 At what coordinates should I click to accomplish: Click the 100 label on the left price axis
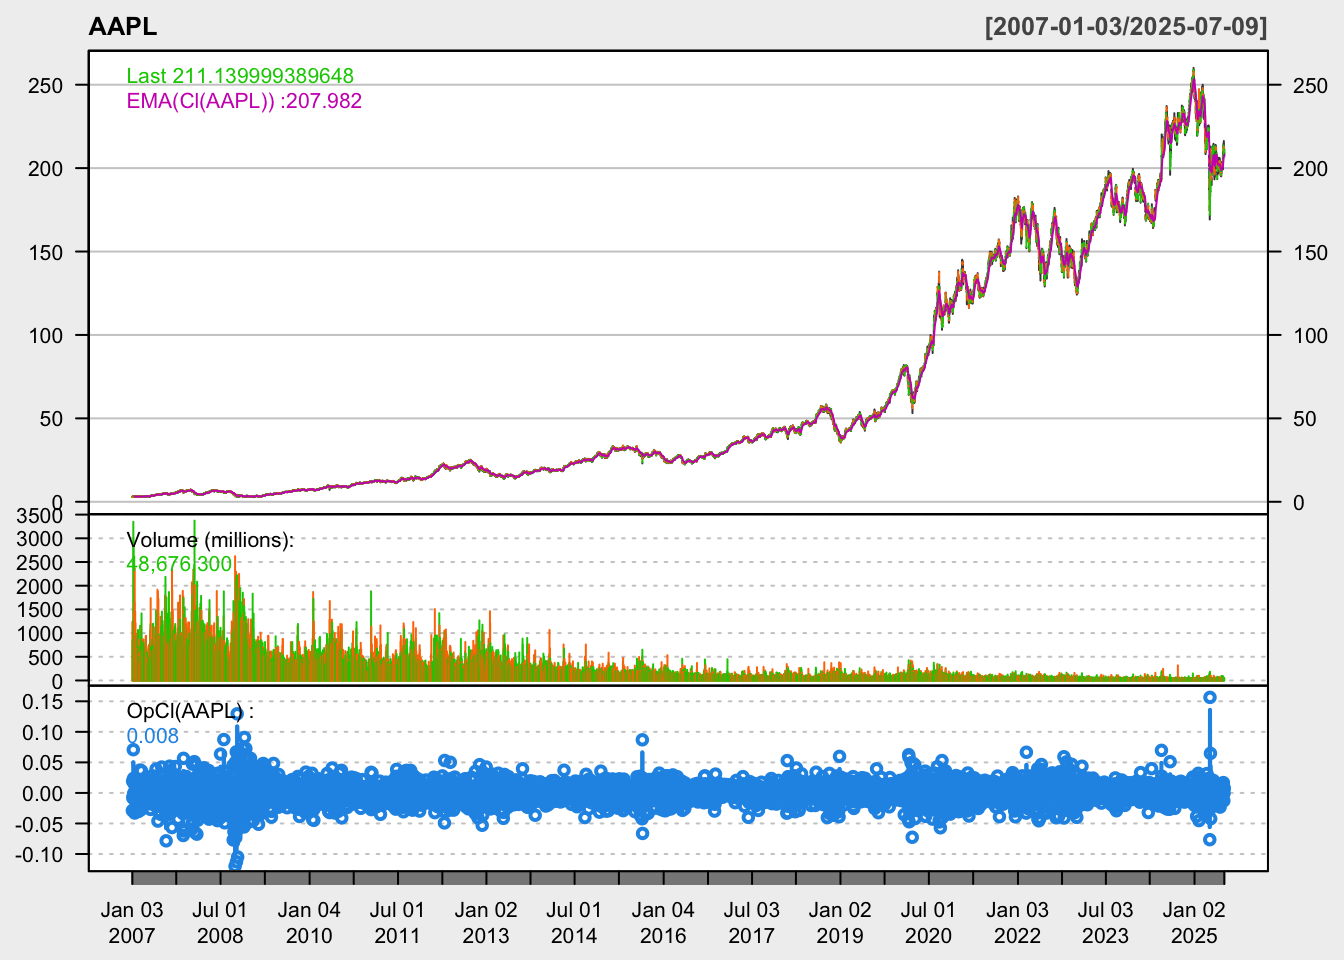pyautogui.click(x=45, y=336)
